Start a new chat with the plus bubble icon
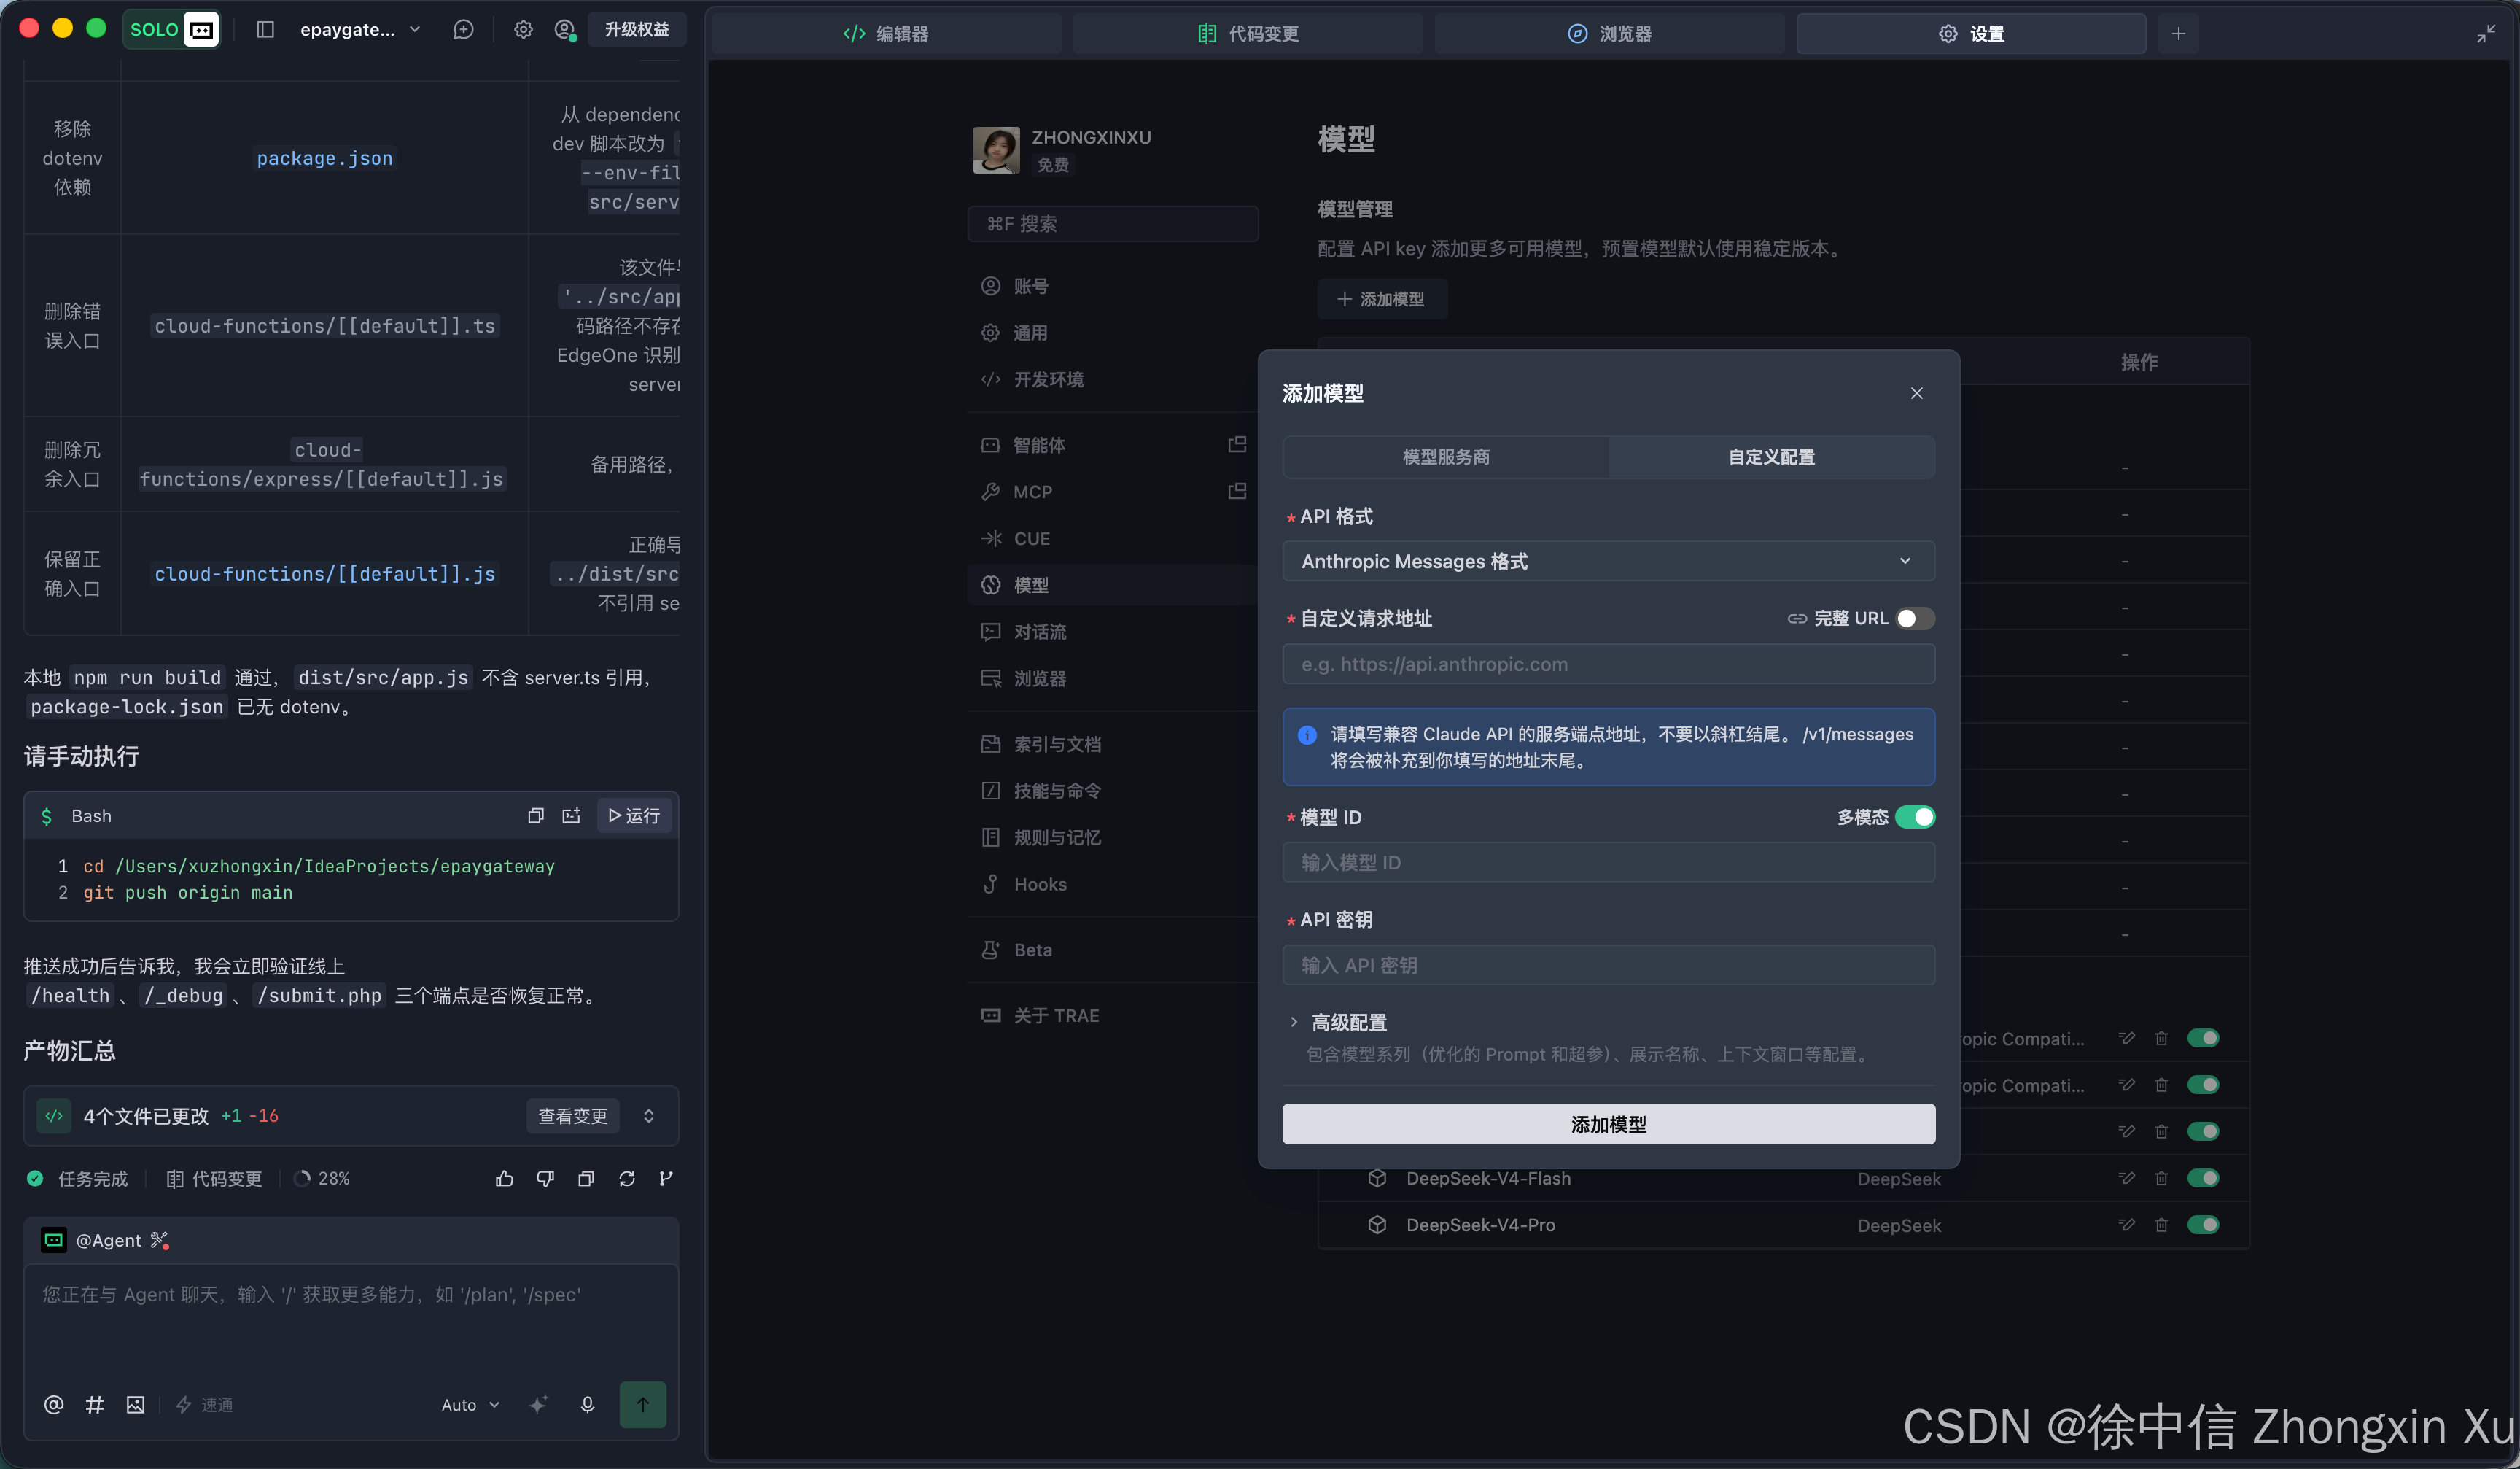 463,30
